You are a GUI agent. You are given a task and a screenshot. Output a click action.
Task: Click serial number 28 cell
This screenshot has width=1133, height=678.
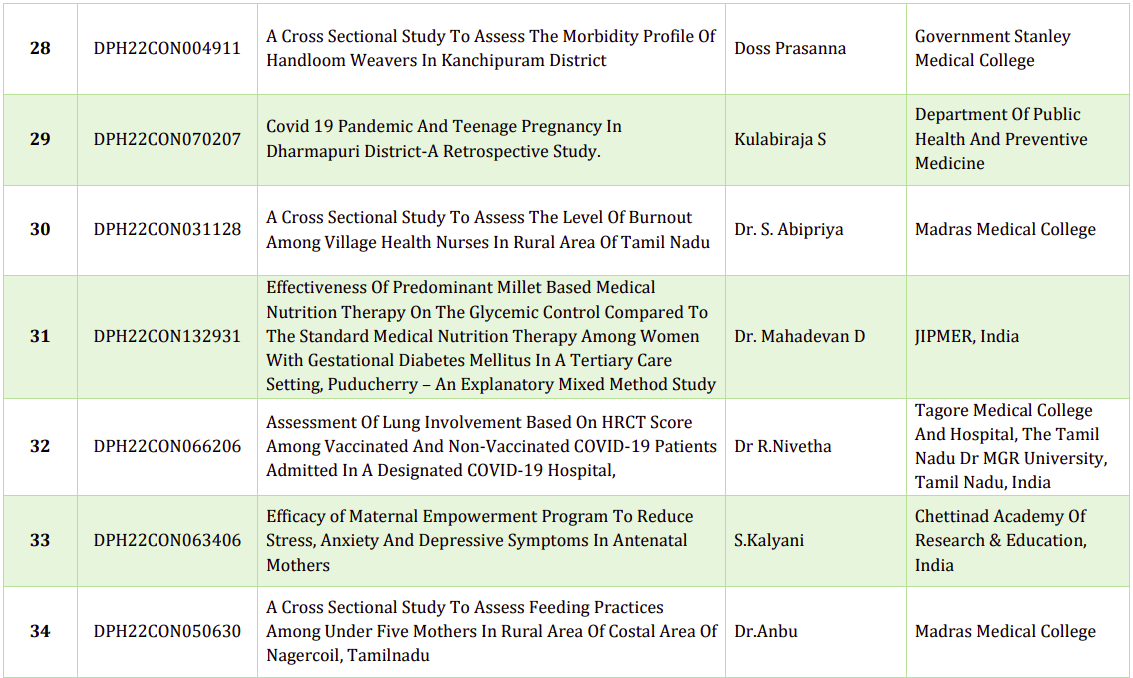(40, 48)
